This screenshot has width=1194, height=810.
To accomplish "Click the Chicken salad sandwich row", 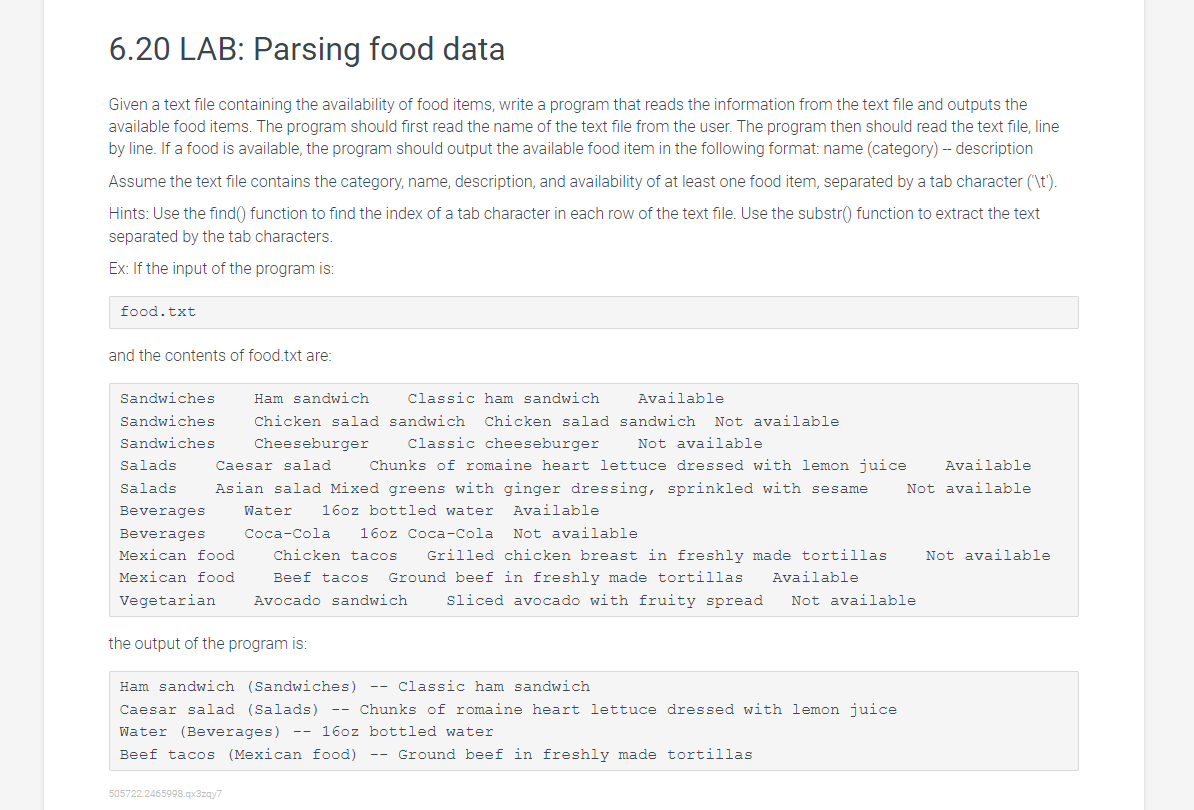I will pos(479,422).
